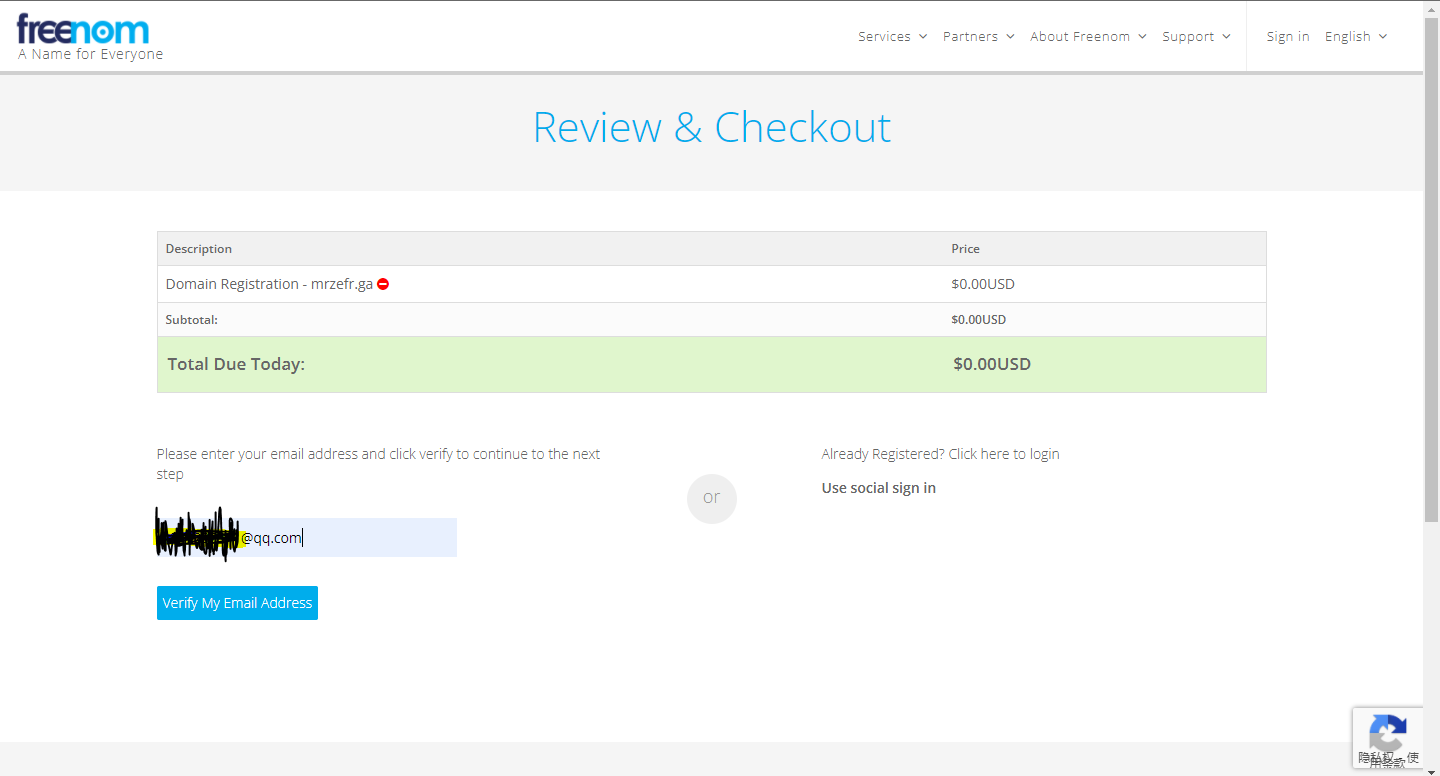Viewport: 1440px width, 776px height.
Task: Focus the email address input field
Action: [370, 538]
